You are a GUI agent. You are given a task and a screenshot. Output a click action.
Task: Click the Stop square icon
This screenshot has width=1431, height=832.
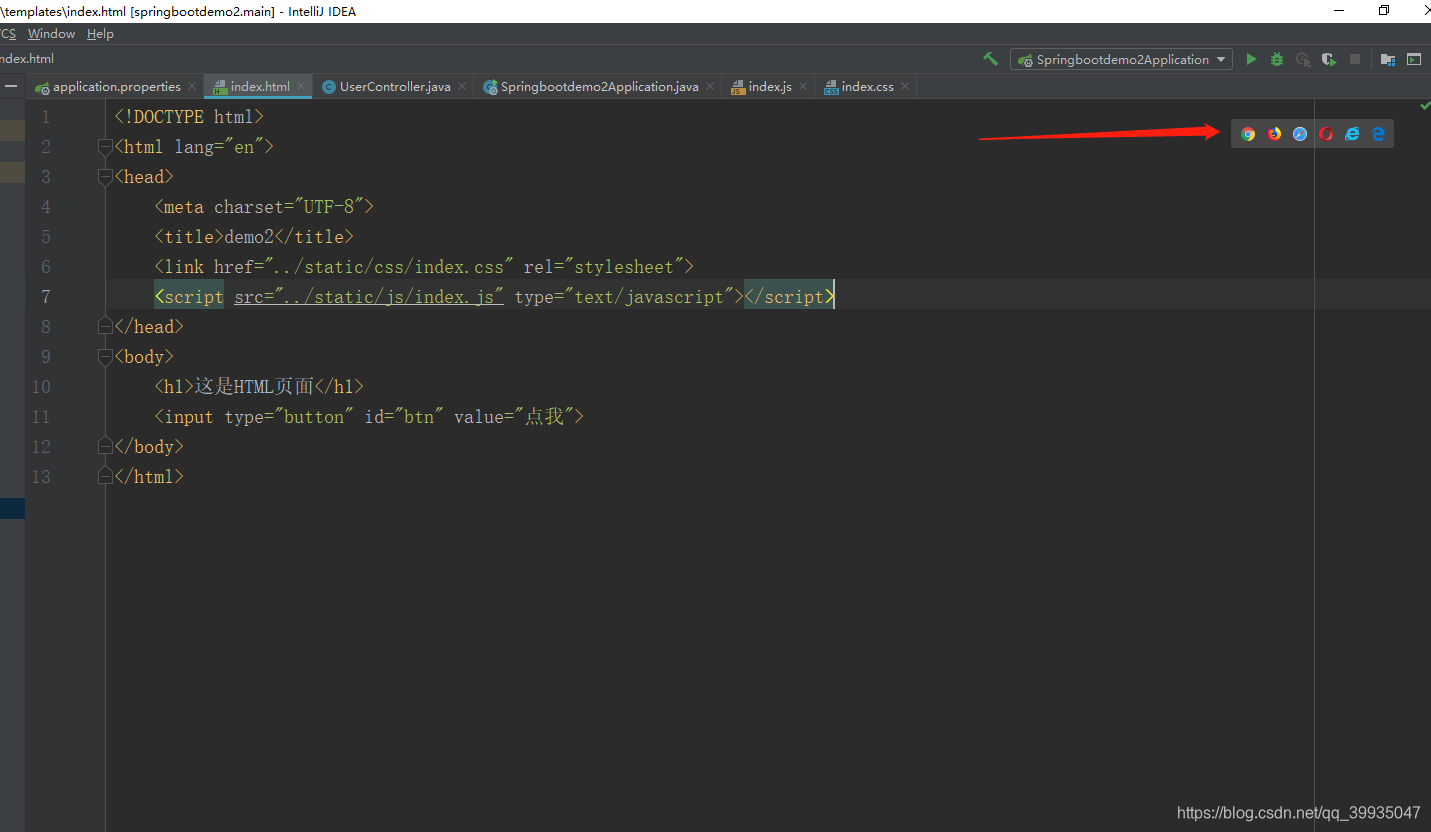1355,59
